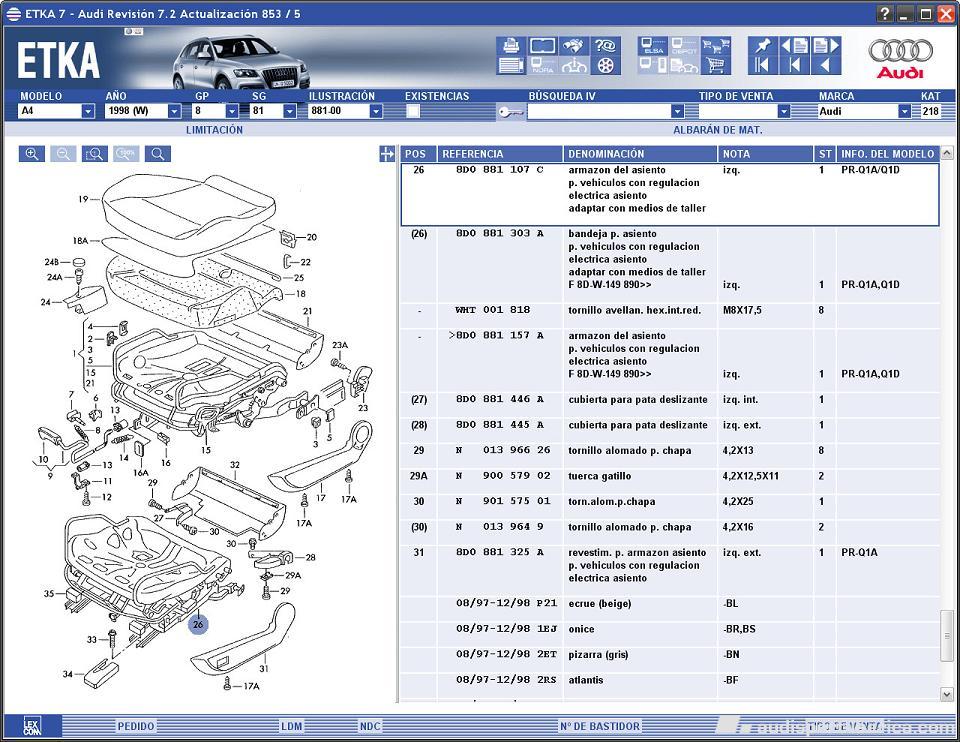The height and width of the screenshot is (742, 960).
Task: Click the NDC button
Action: 370,726
